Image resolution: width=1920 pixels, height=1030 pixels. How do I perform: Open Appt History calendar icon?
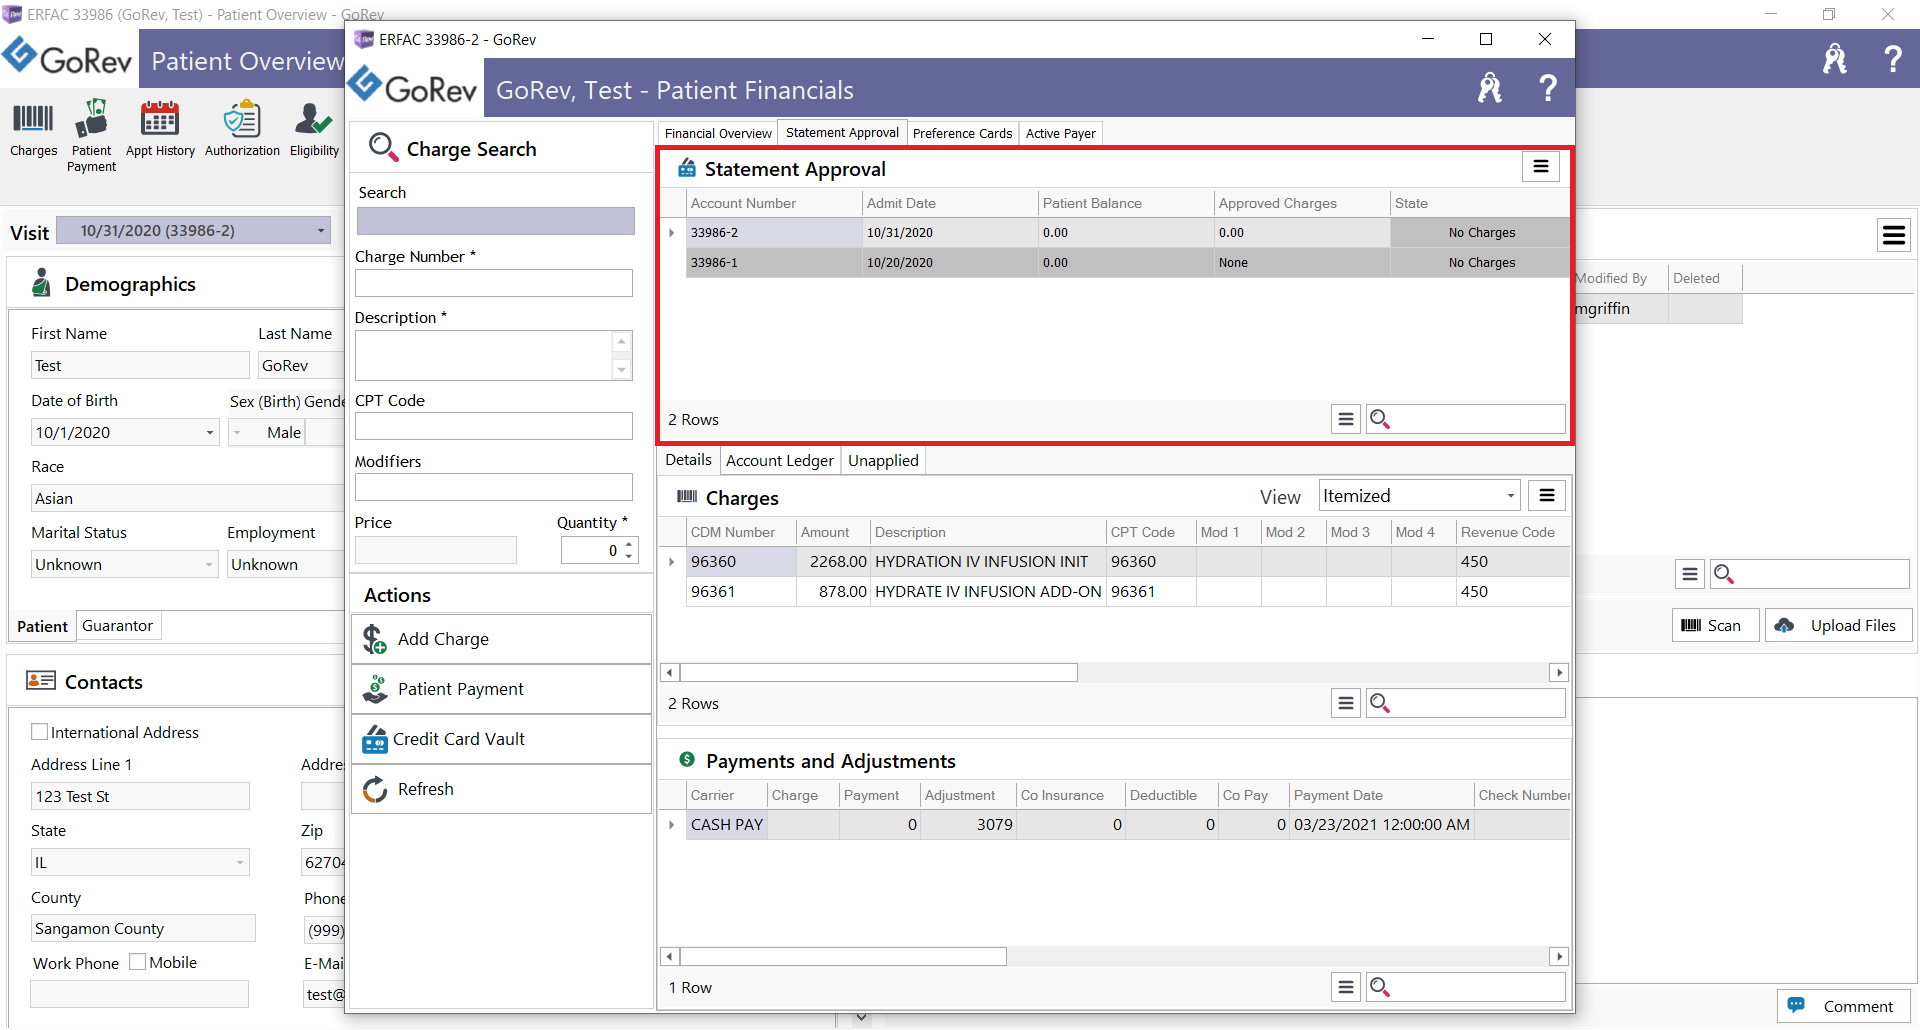(x=160, y=130)
